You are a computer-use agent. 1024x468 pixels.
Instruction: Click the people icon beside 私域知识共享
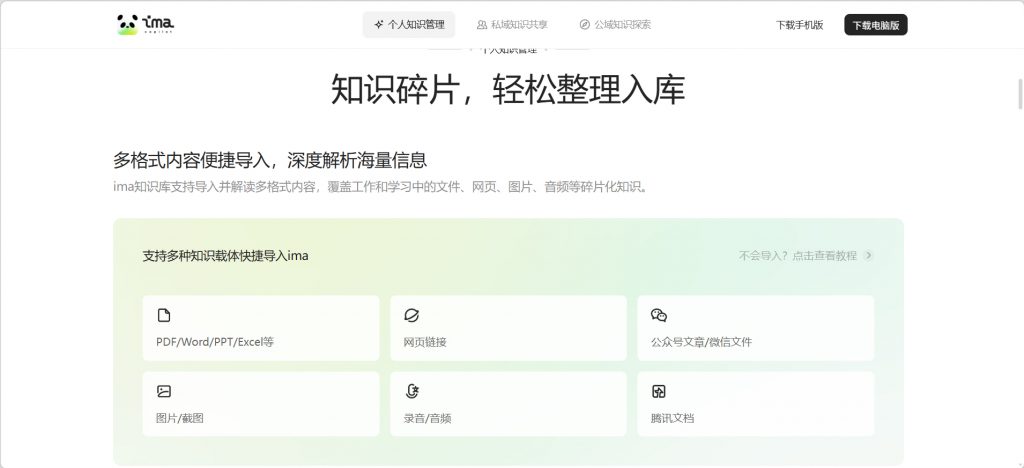pyautogui.click(x=482, y=25)
